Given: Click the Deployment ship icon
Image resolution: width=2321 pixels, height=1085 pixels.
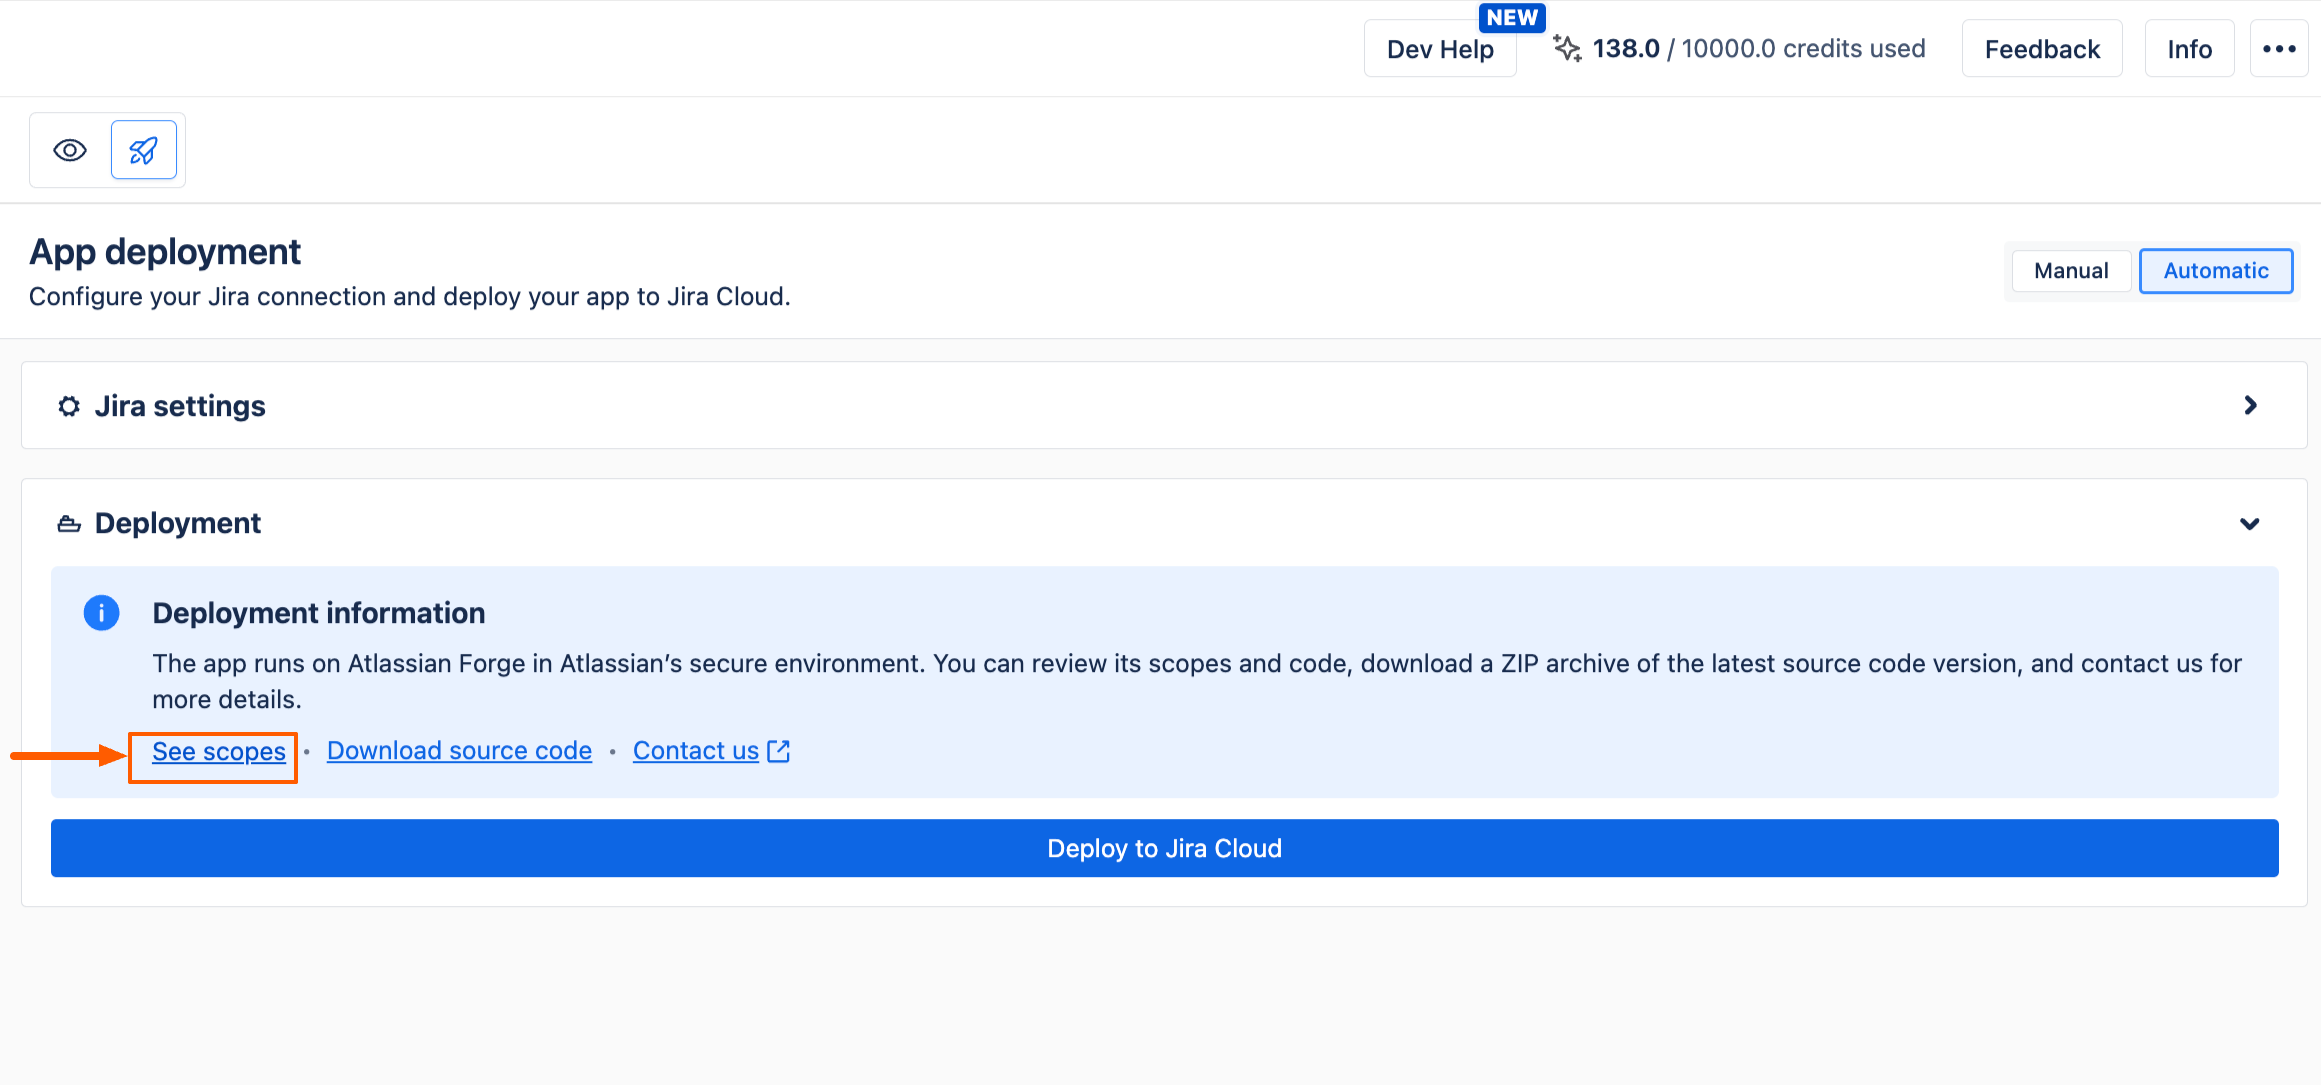Looking at the screenshot, I should 69,524.
